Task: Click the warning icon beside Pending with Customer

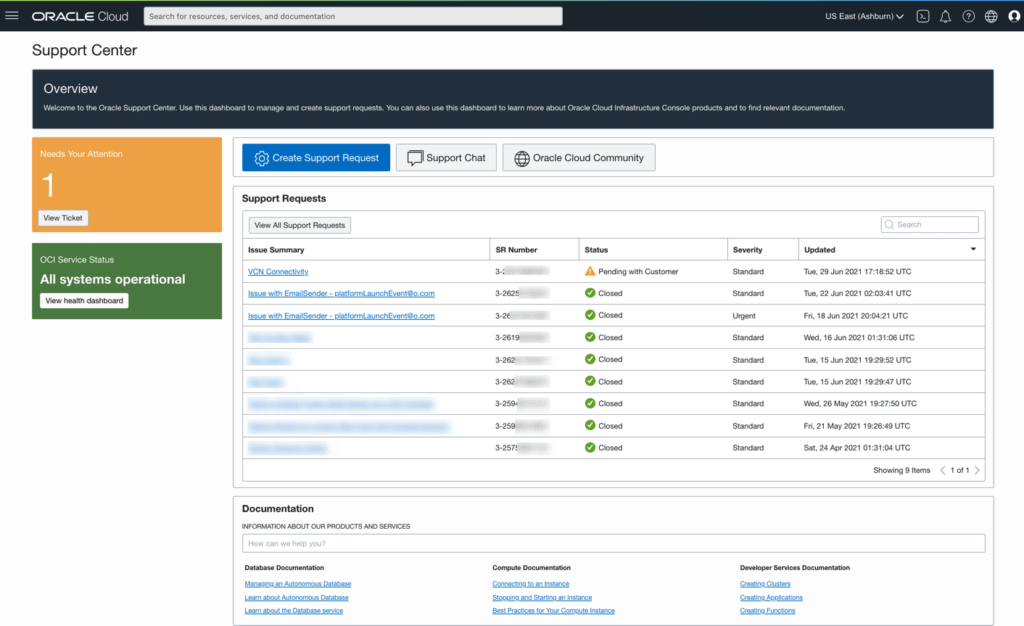Action: (x=590, y=271)
